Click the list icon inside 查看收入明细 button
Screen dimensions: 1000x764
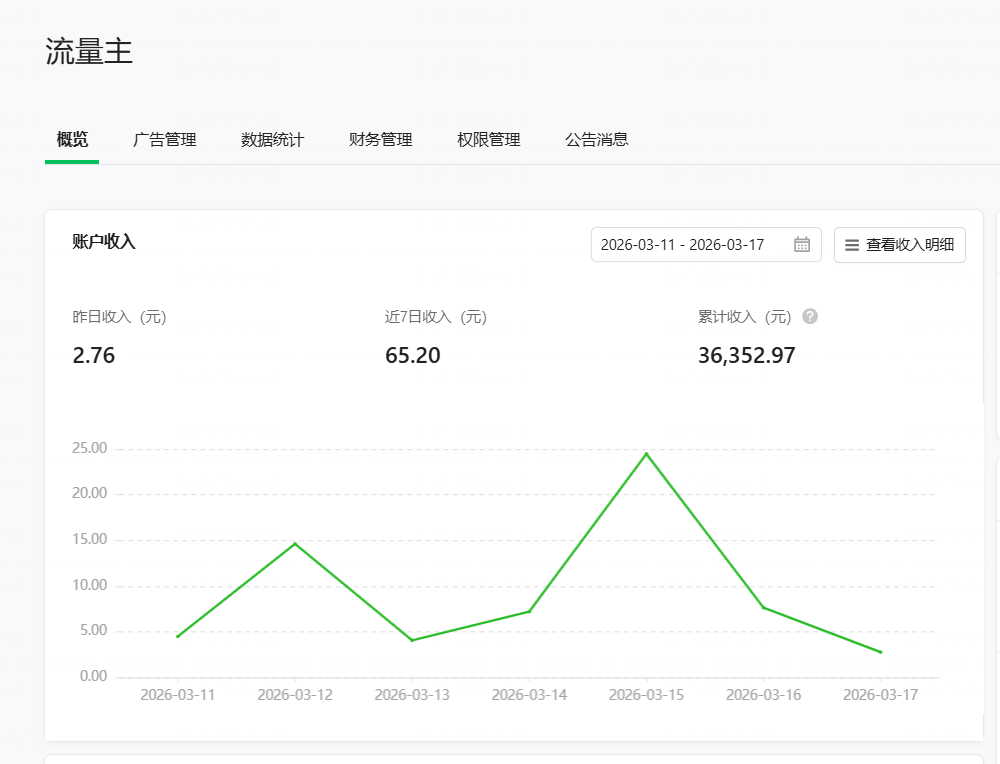[852, 244]
